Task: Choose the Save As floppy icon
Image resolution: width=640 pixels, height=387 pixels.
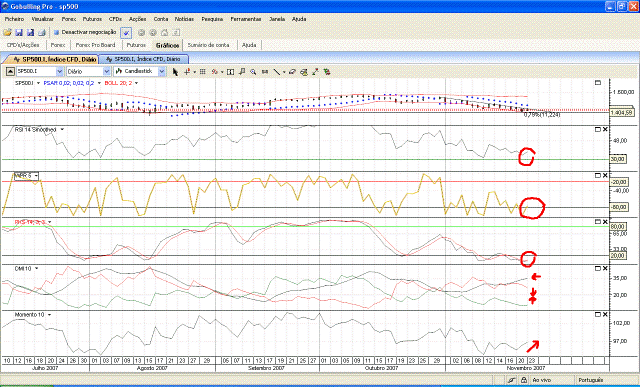Action: [x=30, y=32]
